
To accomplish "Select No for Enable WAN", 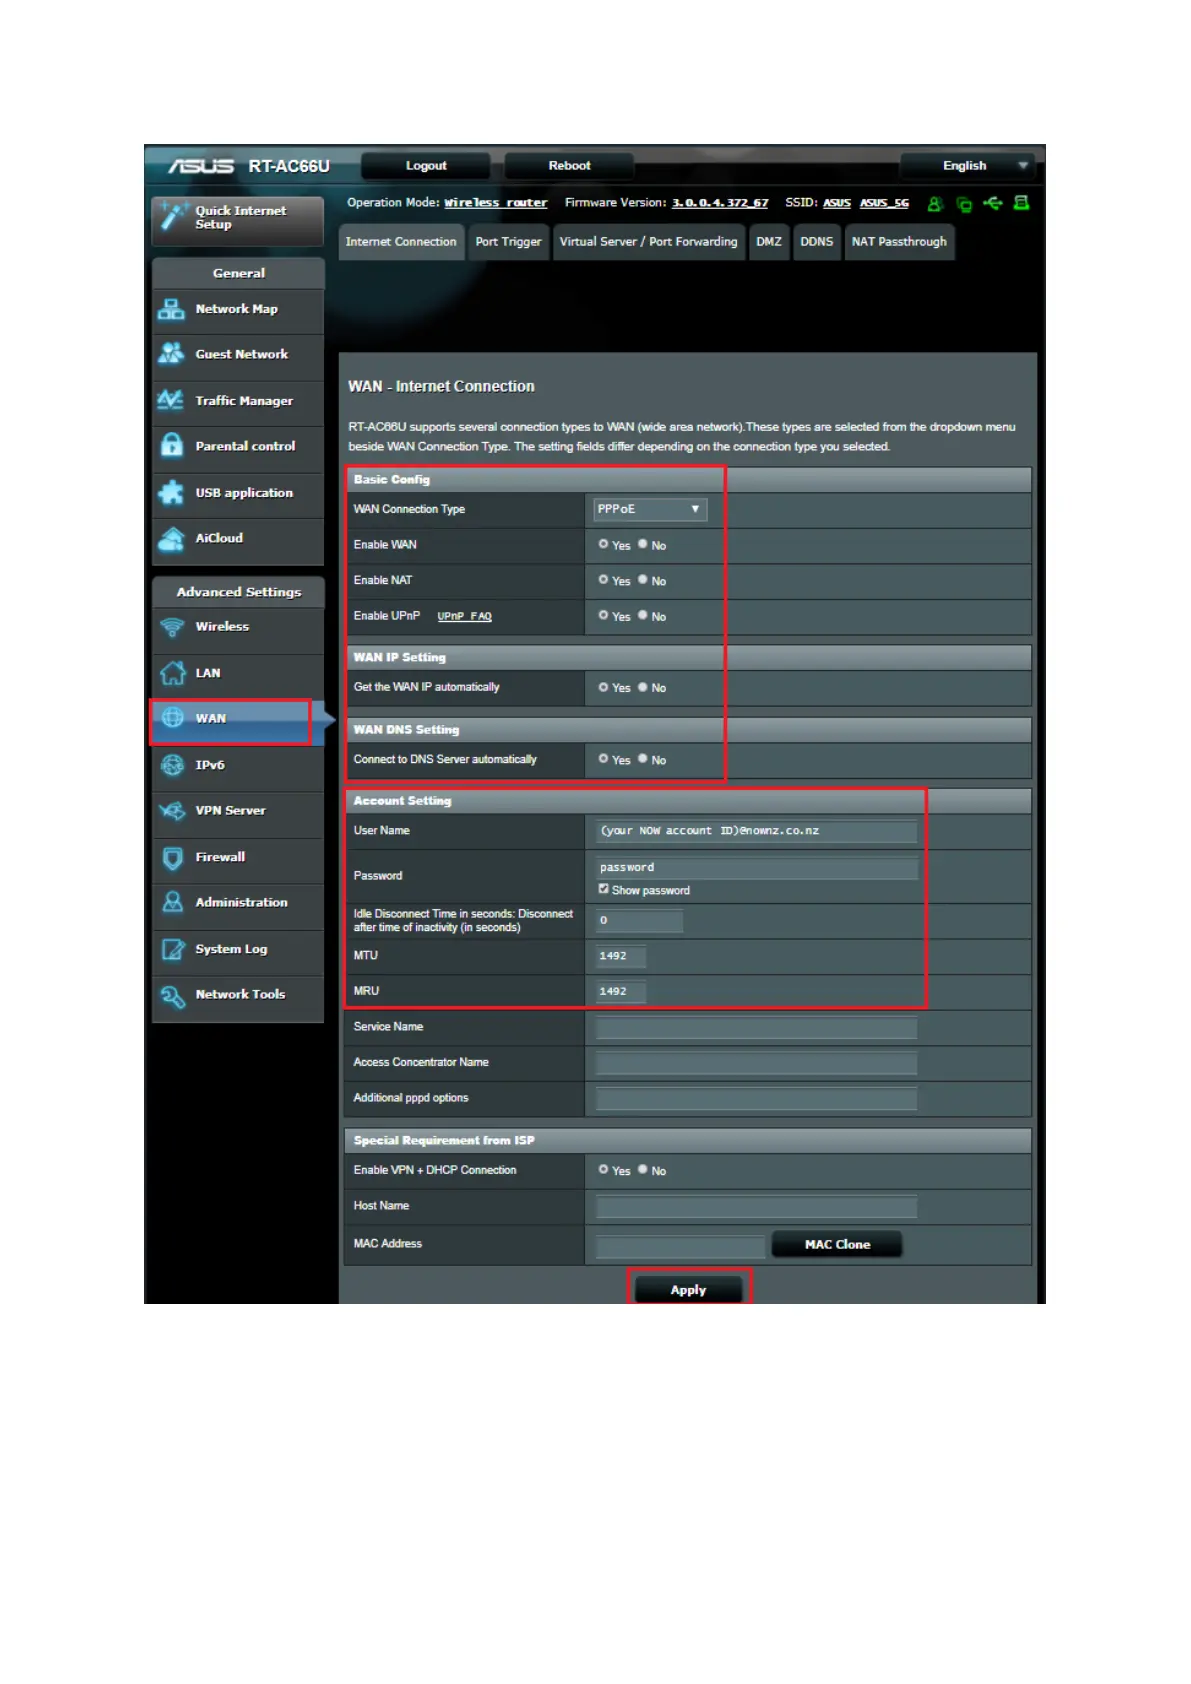I will 643,544.
